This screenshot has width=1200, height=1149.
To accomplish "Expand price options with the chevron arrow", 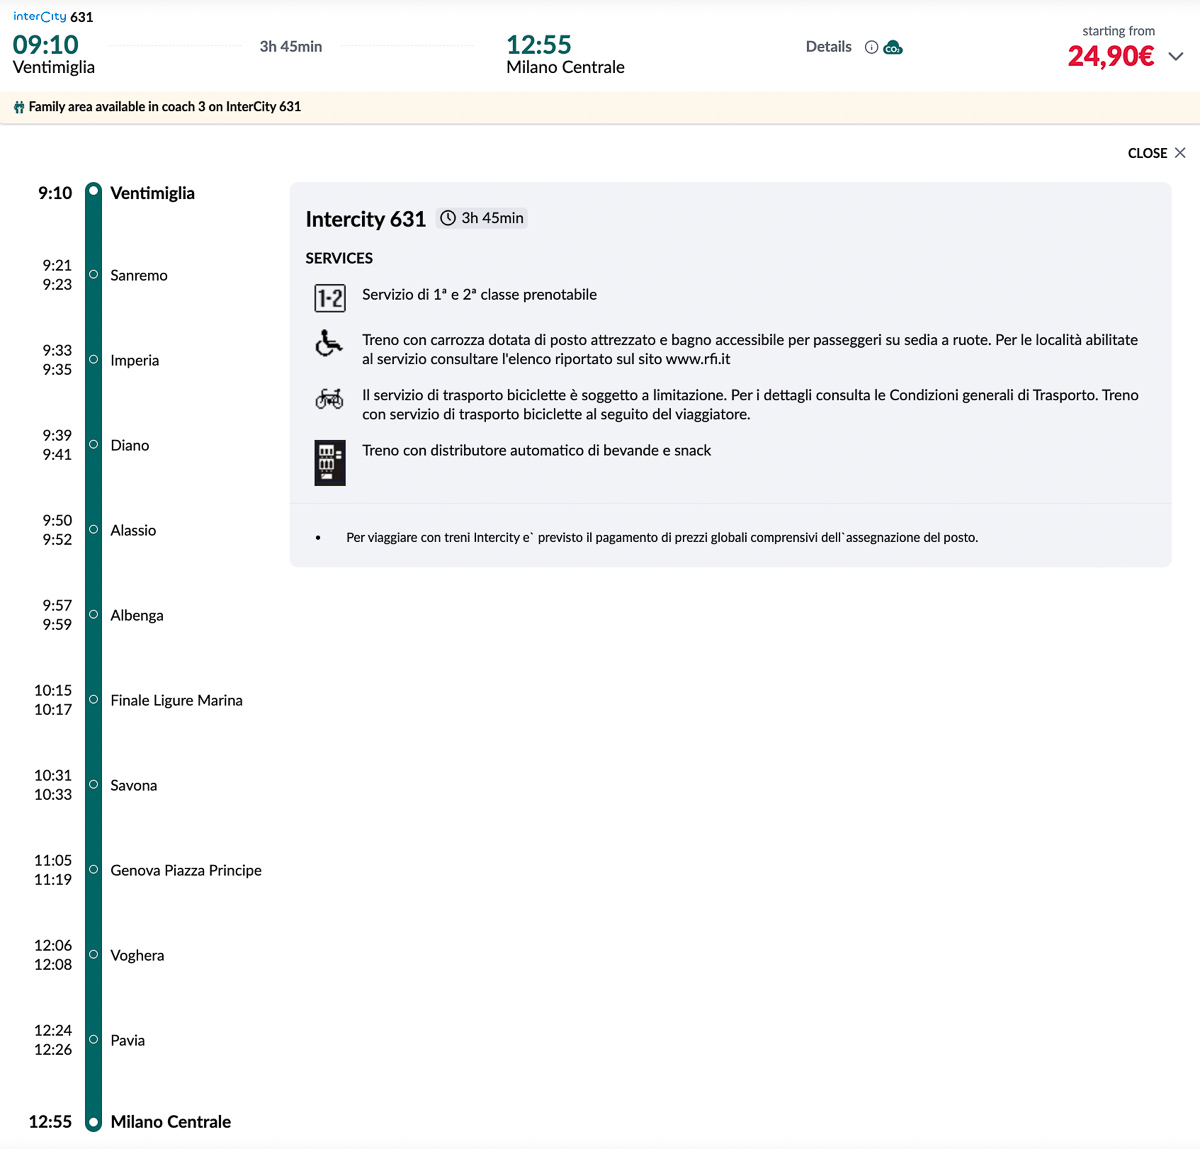I will point(1176,57).
